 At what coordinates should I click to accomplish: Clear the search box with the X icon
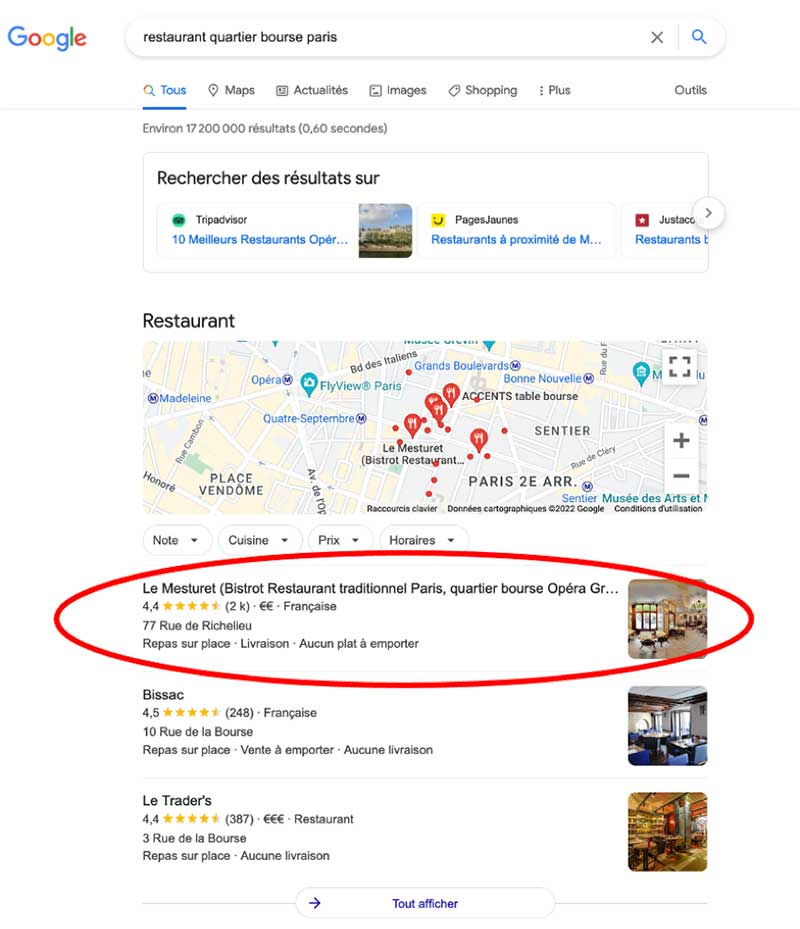pos(657,37)
